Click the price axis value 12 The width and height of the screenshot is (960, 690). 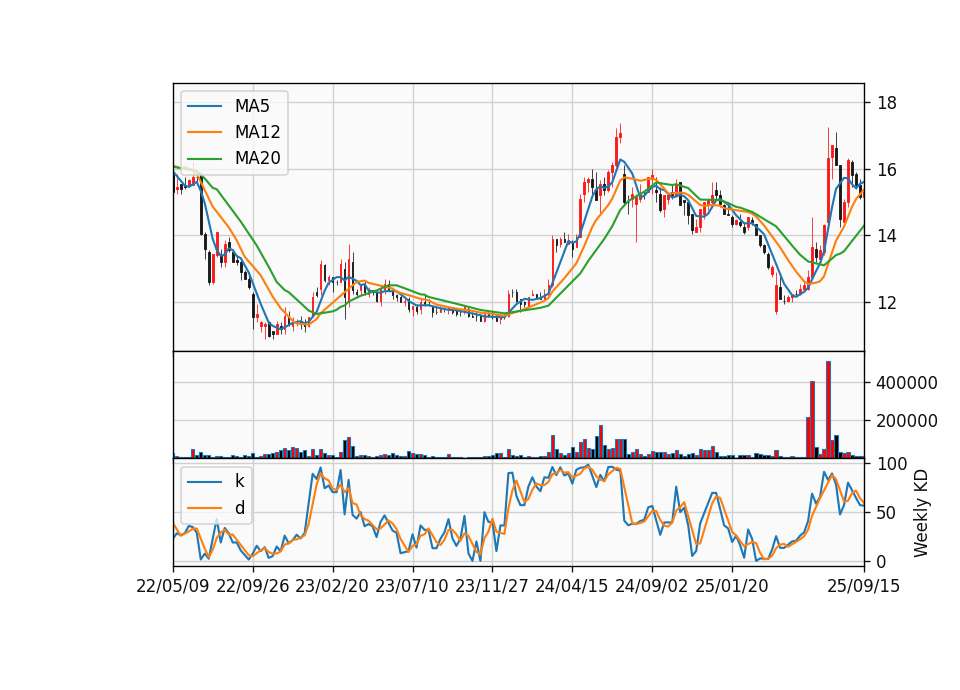coord(887,302)
